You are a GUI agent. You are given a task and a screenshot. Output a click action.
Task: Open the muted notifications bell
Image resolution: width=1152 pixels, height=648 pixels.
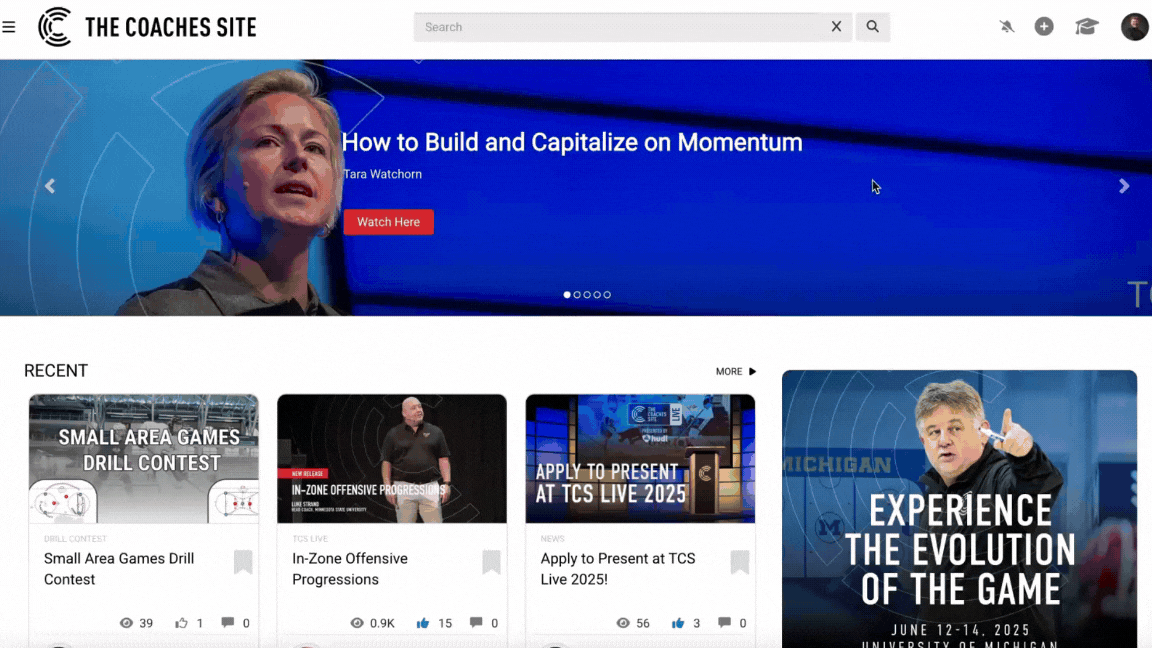(x=1006, y=27)
